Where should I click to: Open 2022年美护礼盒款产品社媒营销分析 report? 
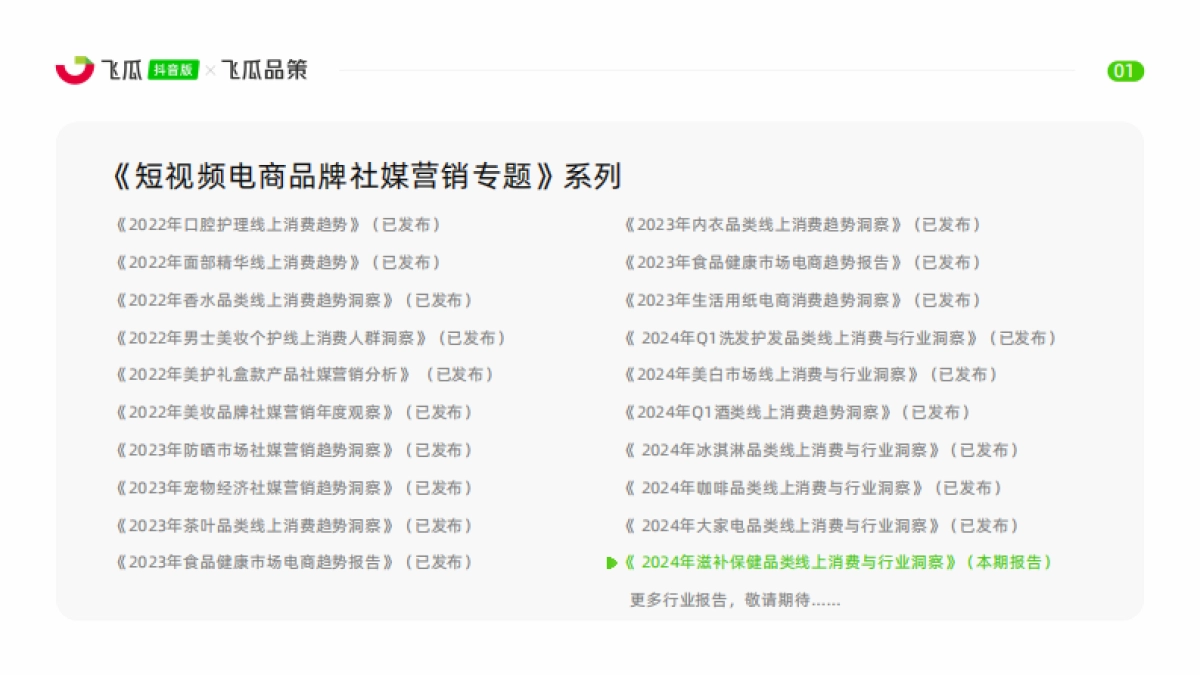tap(305, 375)
